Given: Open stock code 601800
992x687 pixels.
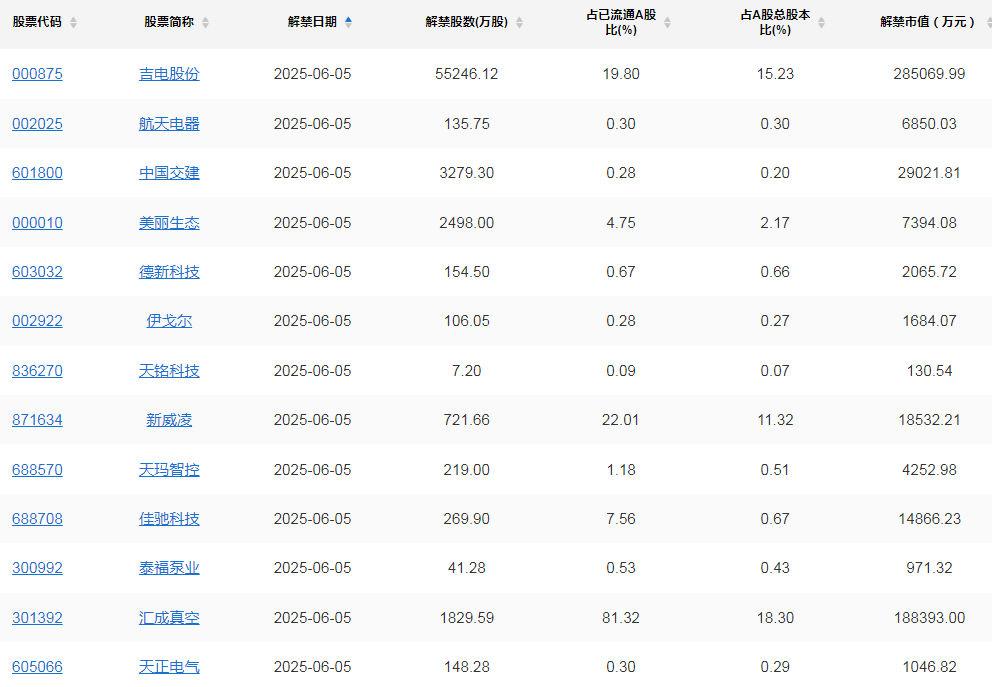Looking at the screenshot, I should [x=37, y=173].
